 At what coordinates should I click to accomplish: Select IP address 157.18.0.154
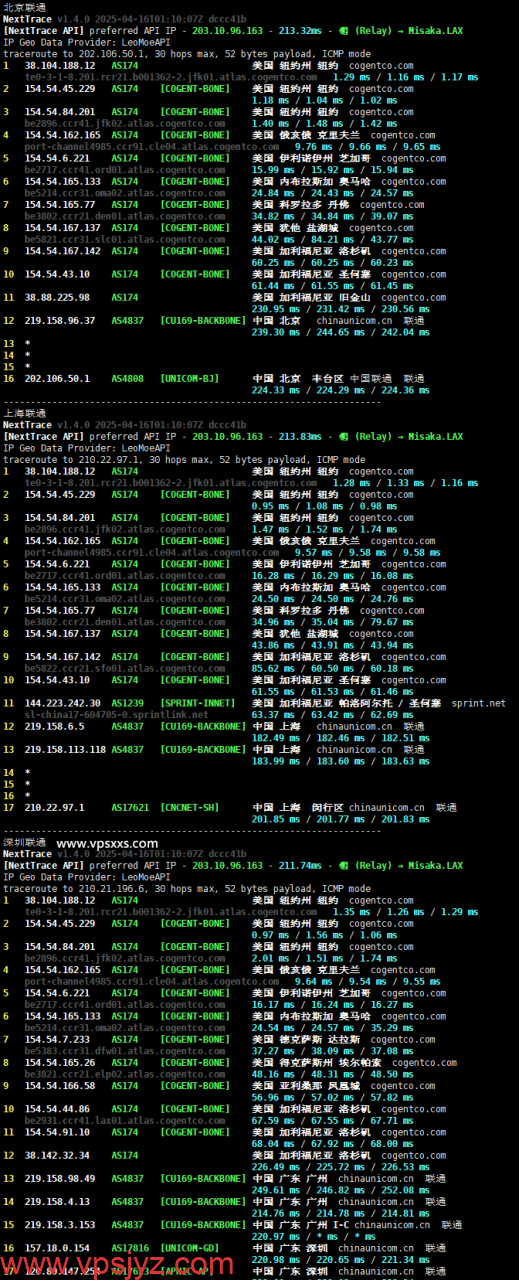57,1248
